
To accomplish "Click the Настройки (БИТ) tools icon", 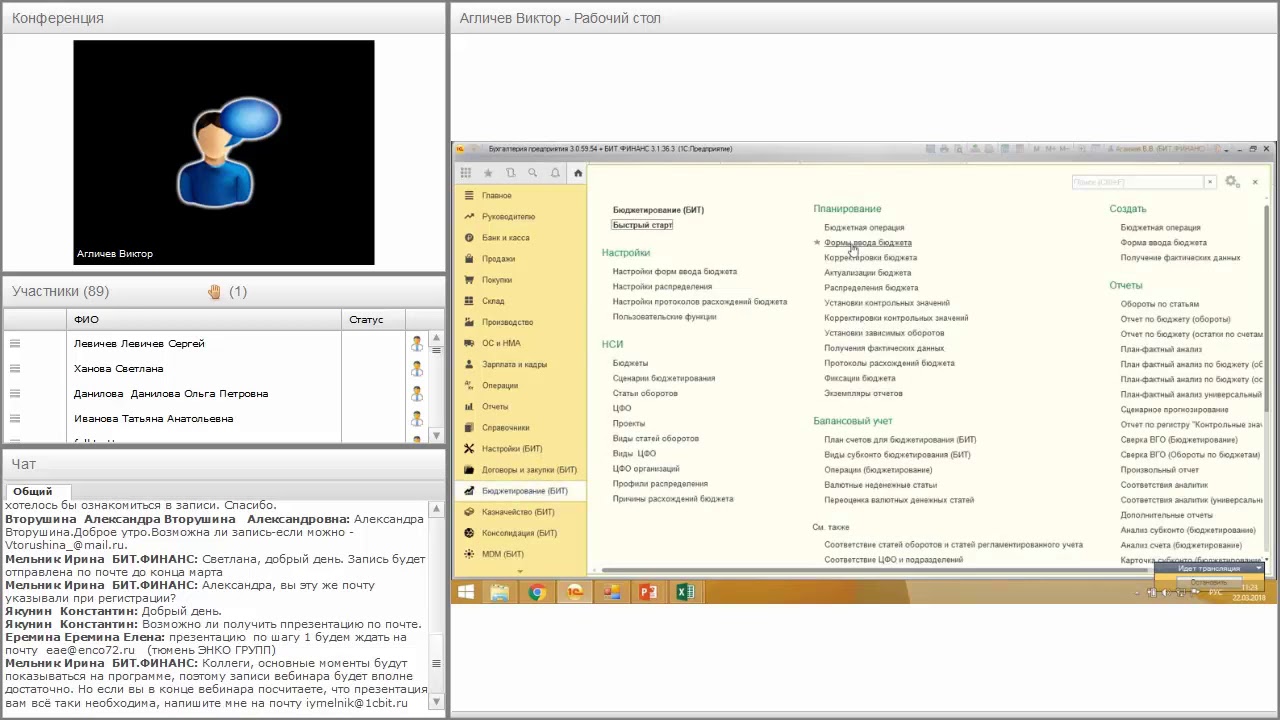I will point(469,449).
